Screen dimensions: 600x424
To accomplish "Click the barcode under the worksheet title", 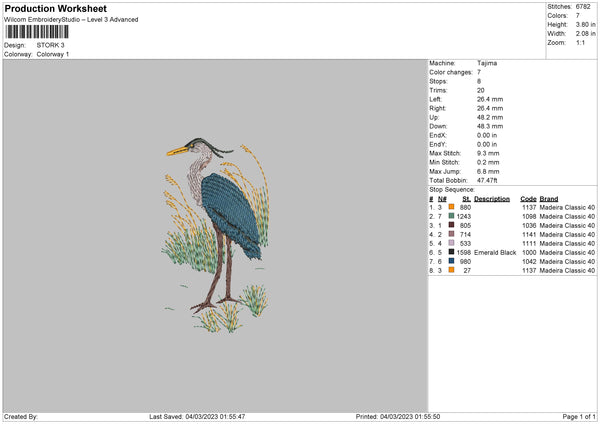I will pos(40,32).
